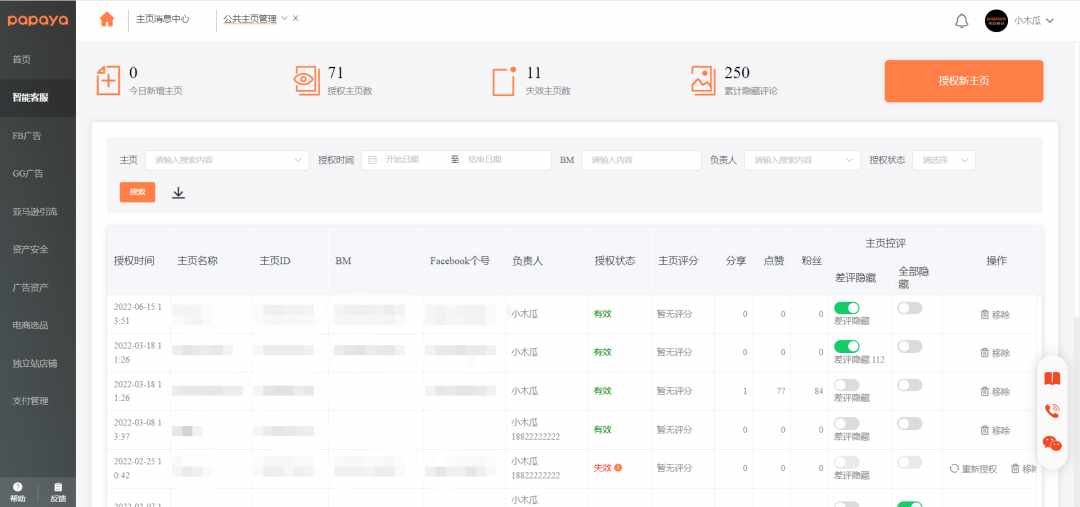Open the notification bell
Screen dimensions: 1080x507
coord(962,21)
